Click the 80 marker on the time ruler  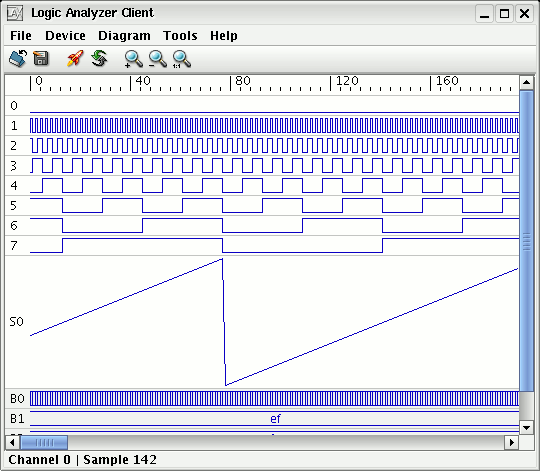point(243,81)
